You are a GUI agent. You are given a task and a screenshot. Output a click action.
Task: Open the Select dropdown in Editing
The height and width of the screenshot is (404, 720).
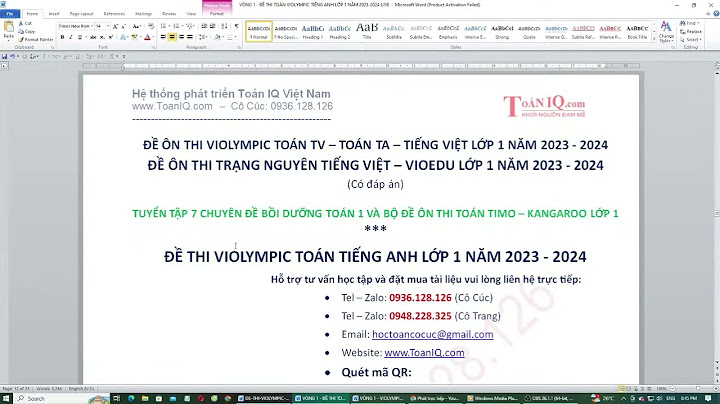(x=691, y=39)
